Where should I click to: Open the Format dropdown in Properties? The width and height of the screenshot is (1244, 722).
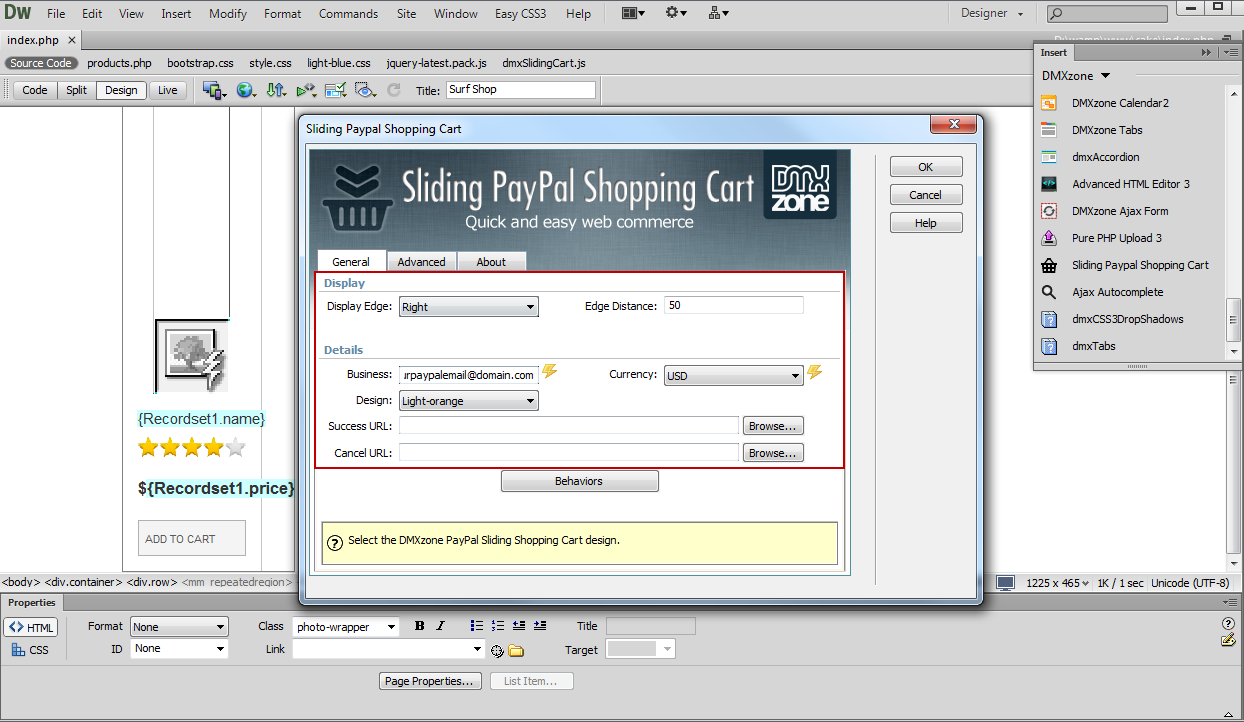[180, 627]
